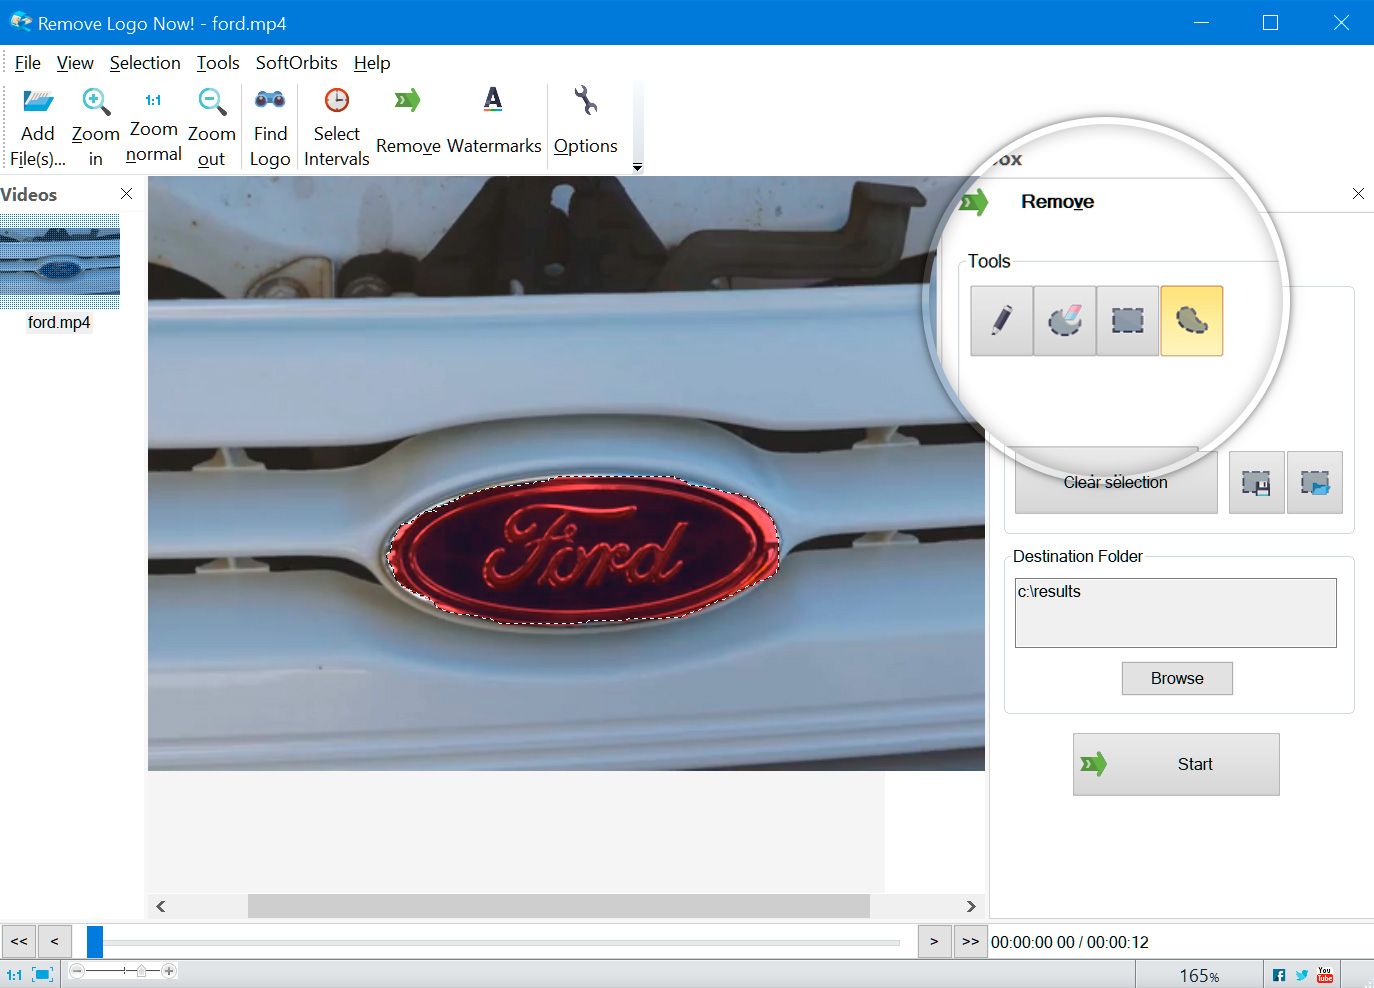This screenshot has height=988, width=1374.
Task: Open the Tools menu
Action: tap(218, 63)
